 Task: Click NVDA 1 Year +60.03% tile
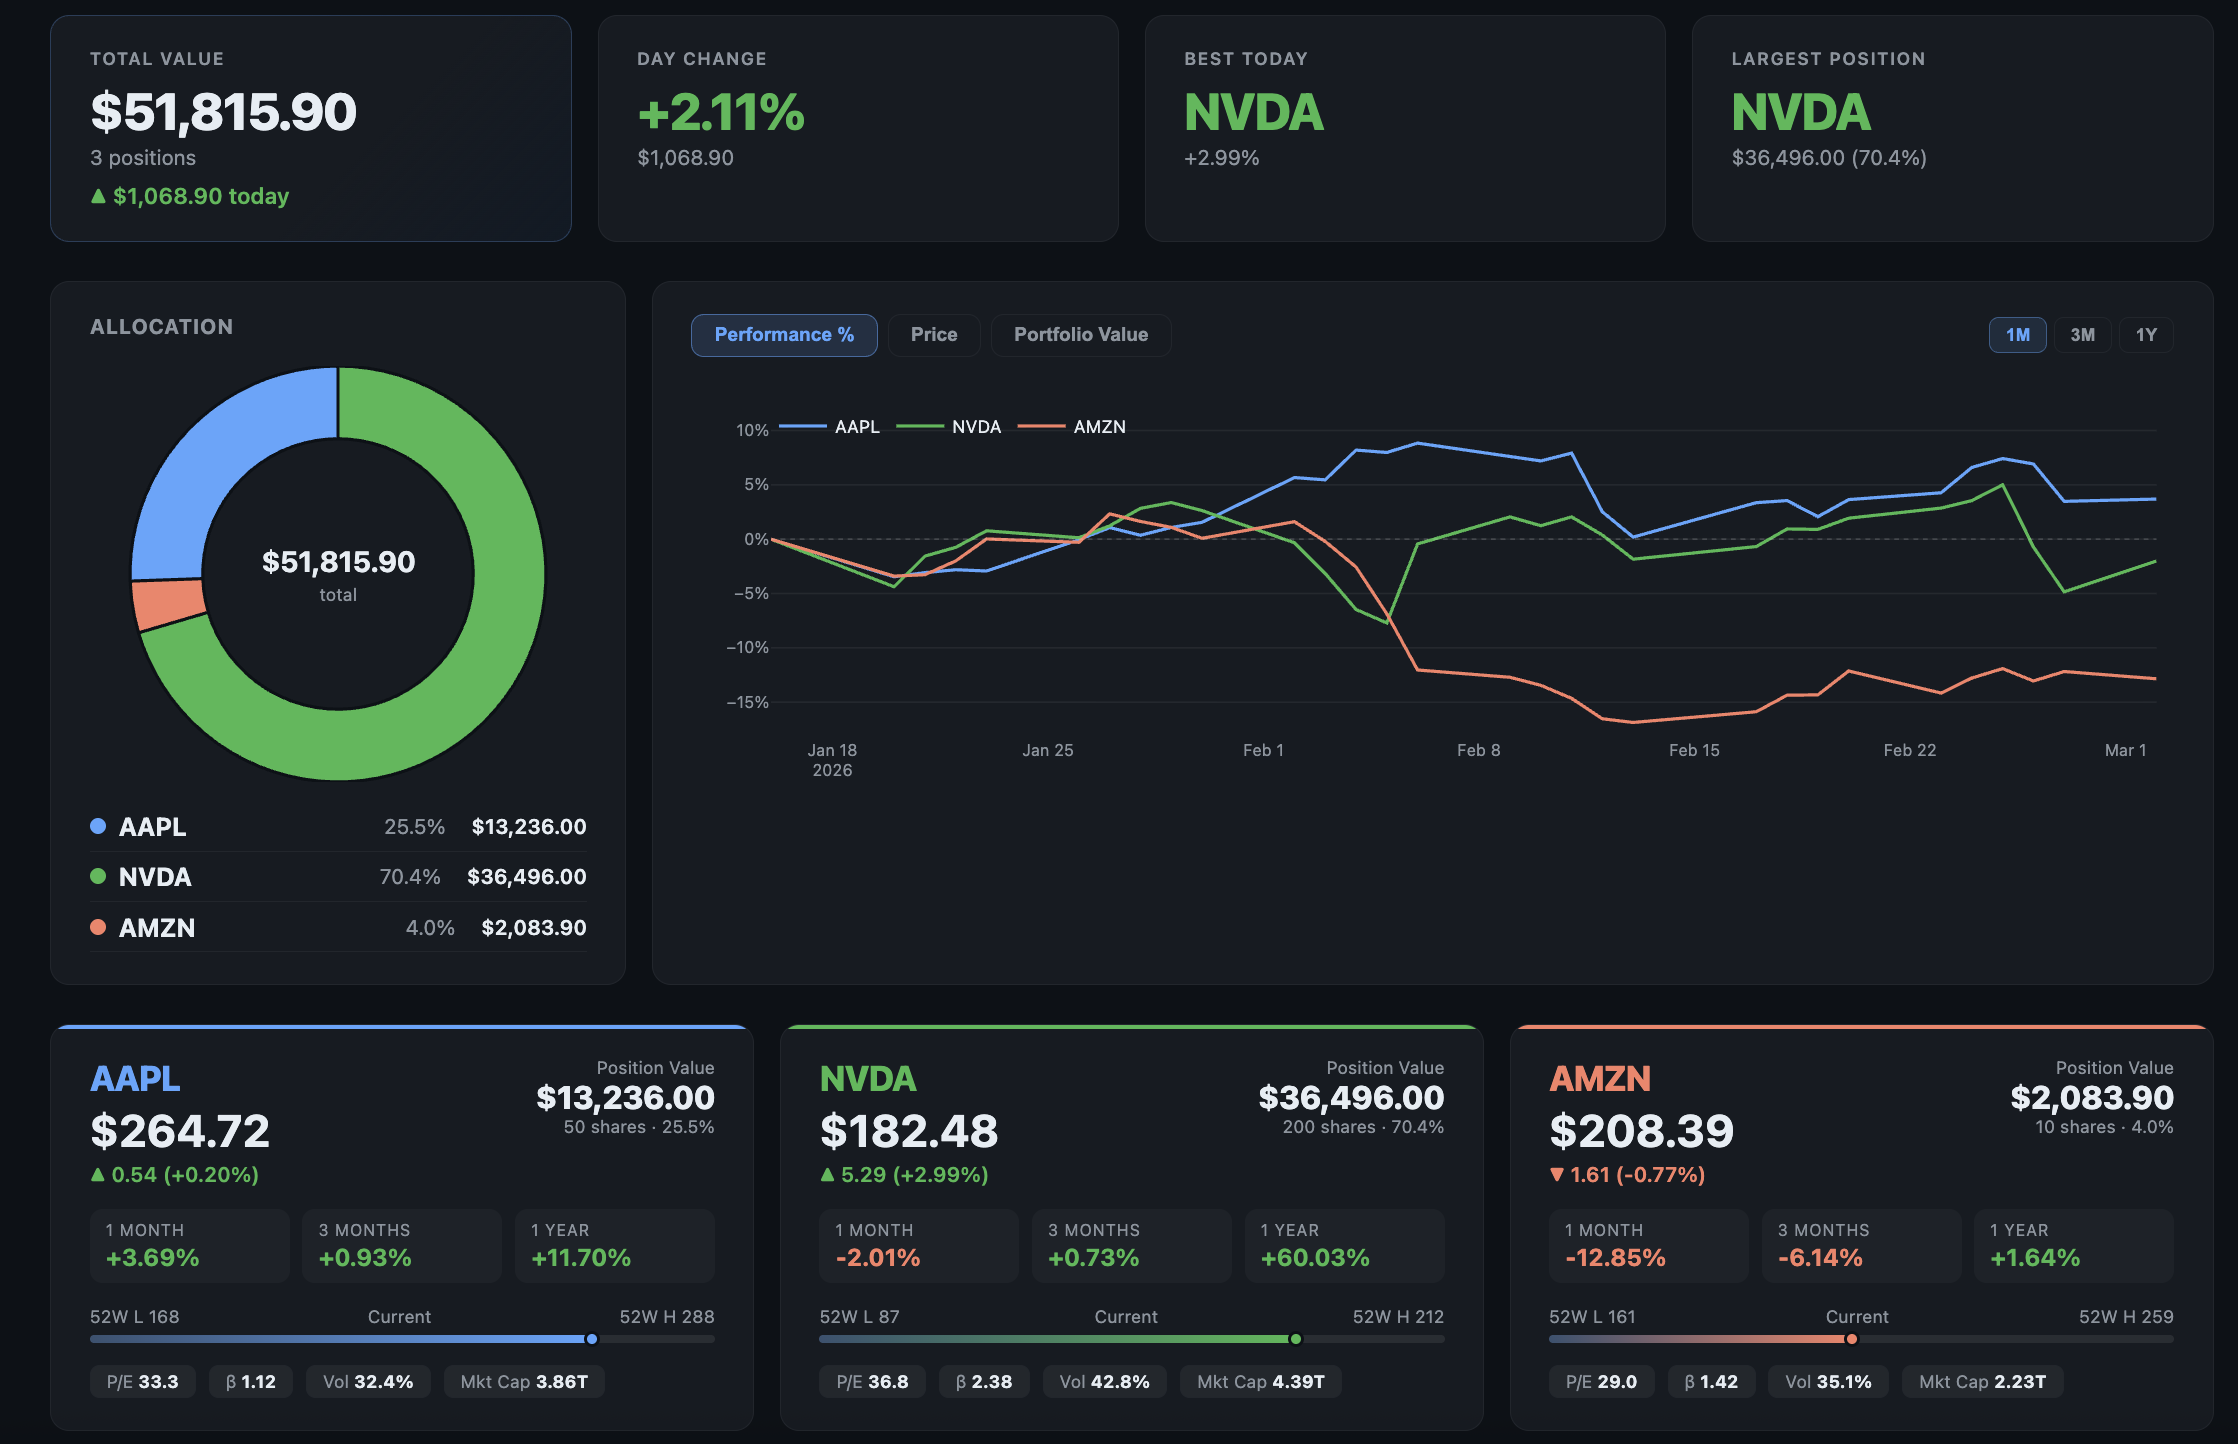point(1345,1246)
